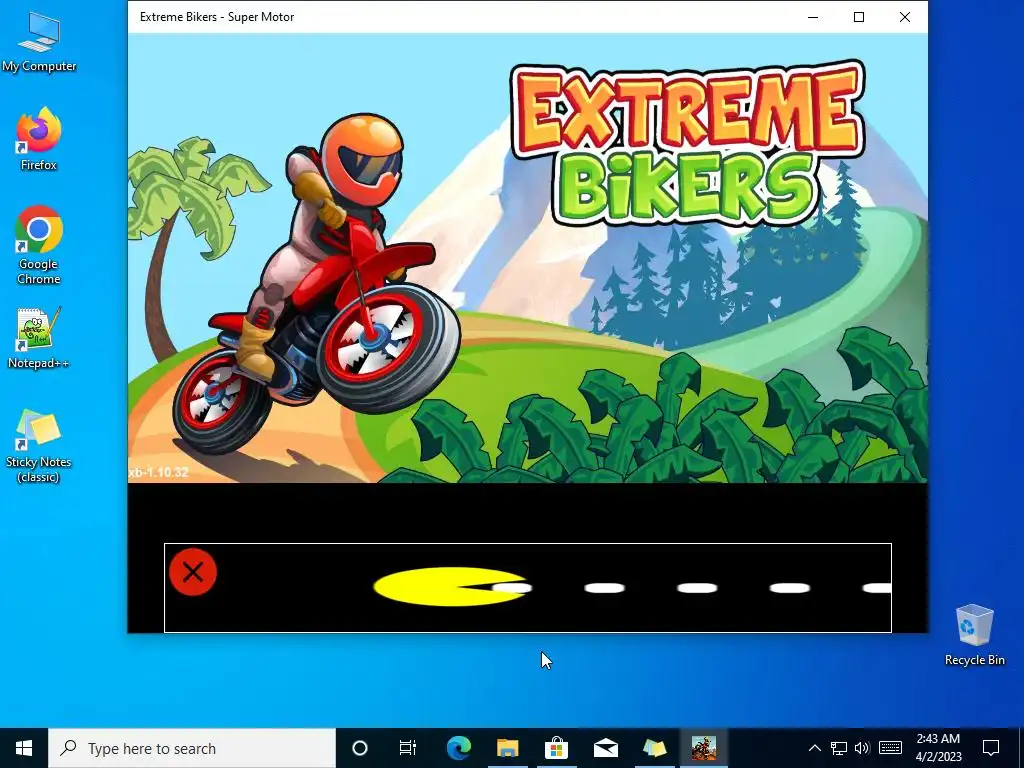The image size is (1024, 768).
Task: Open sticky notes taskbar app
Action: tap(654, 748)
